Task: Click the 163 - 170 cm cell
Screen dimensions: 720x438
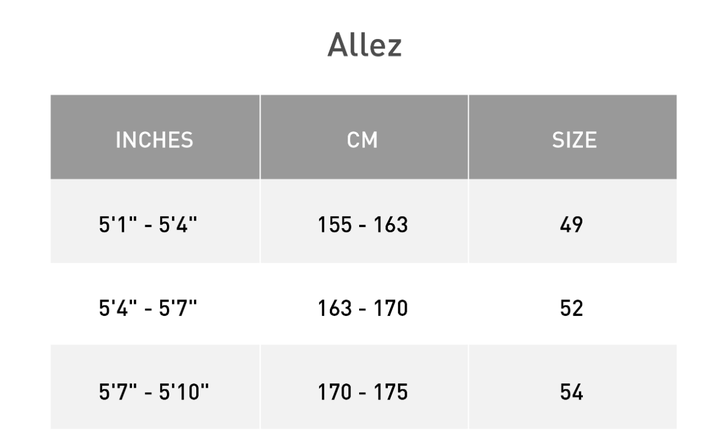Action: [364, 304]
